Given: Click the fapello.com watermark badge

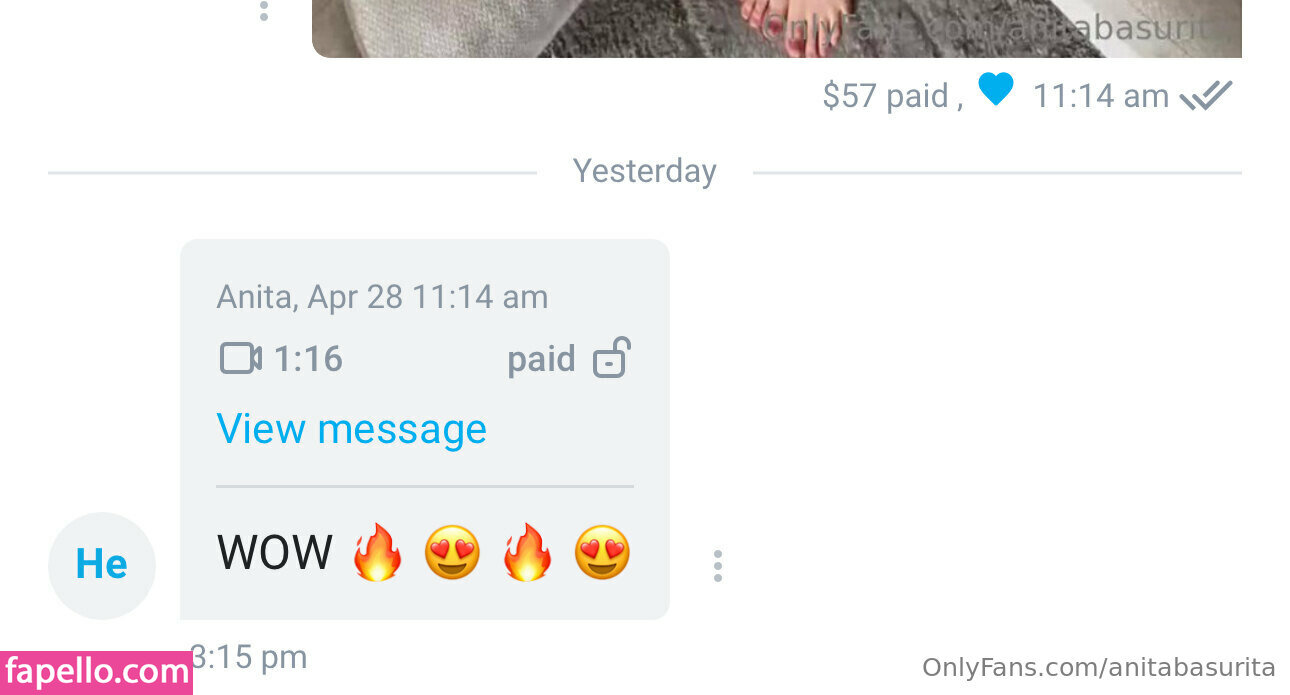Looking at the screenshot, I should tap(96, 673).
